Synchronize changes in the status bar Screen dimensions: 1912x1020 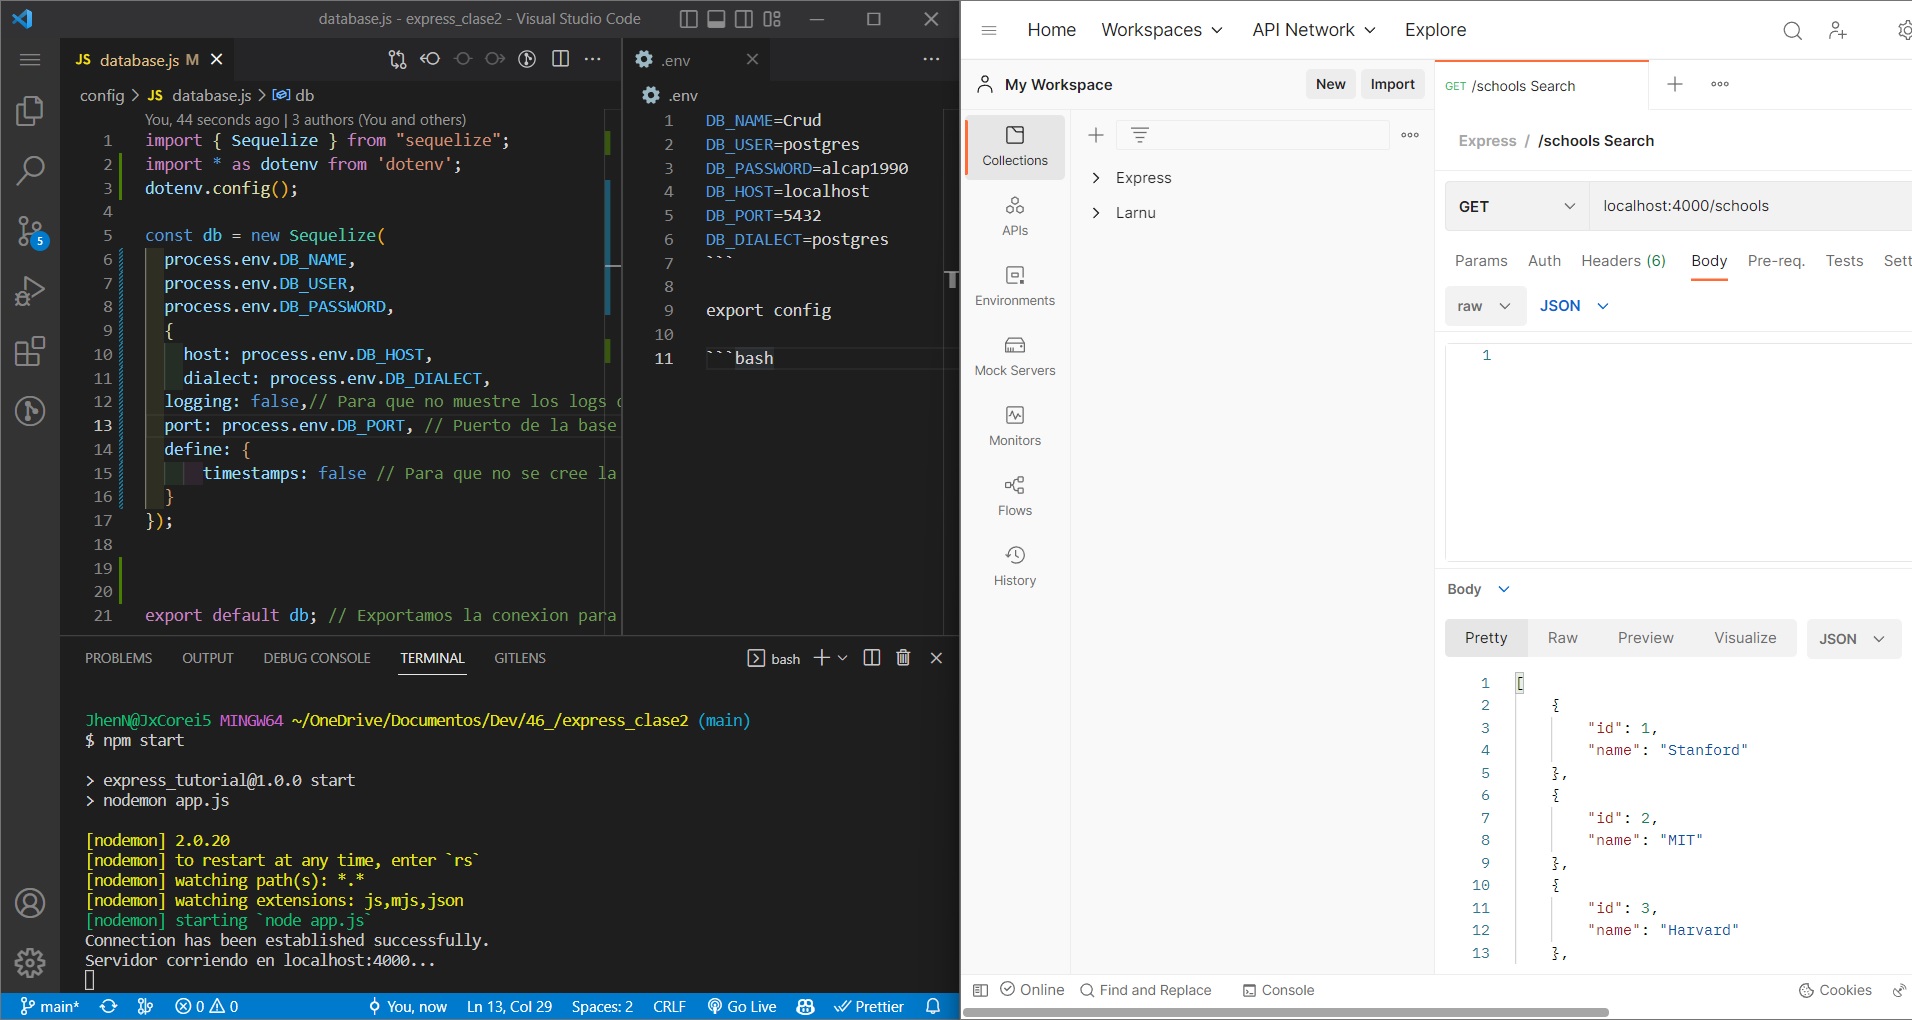pos(108,1006)
